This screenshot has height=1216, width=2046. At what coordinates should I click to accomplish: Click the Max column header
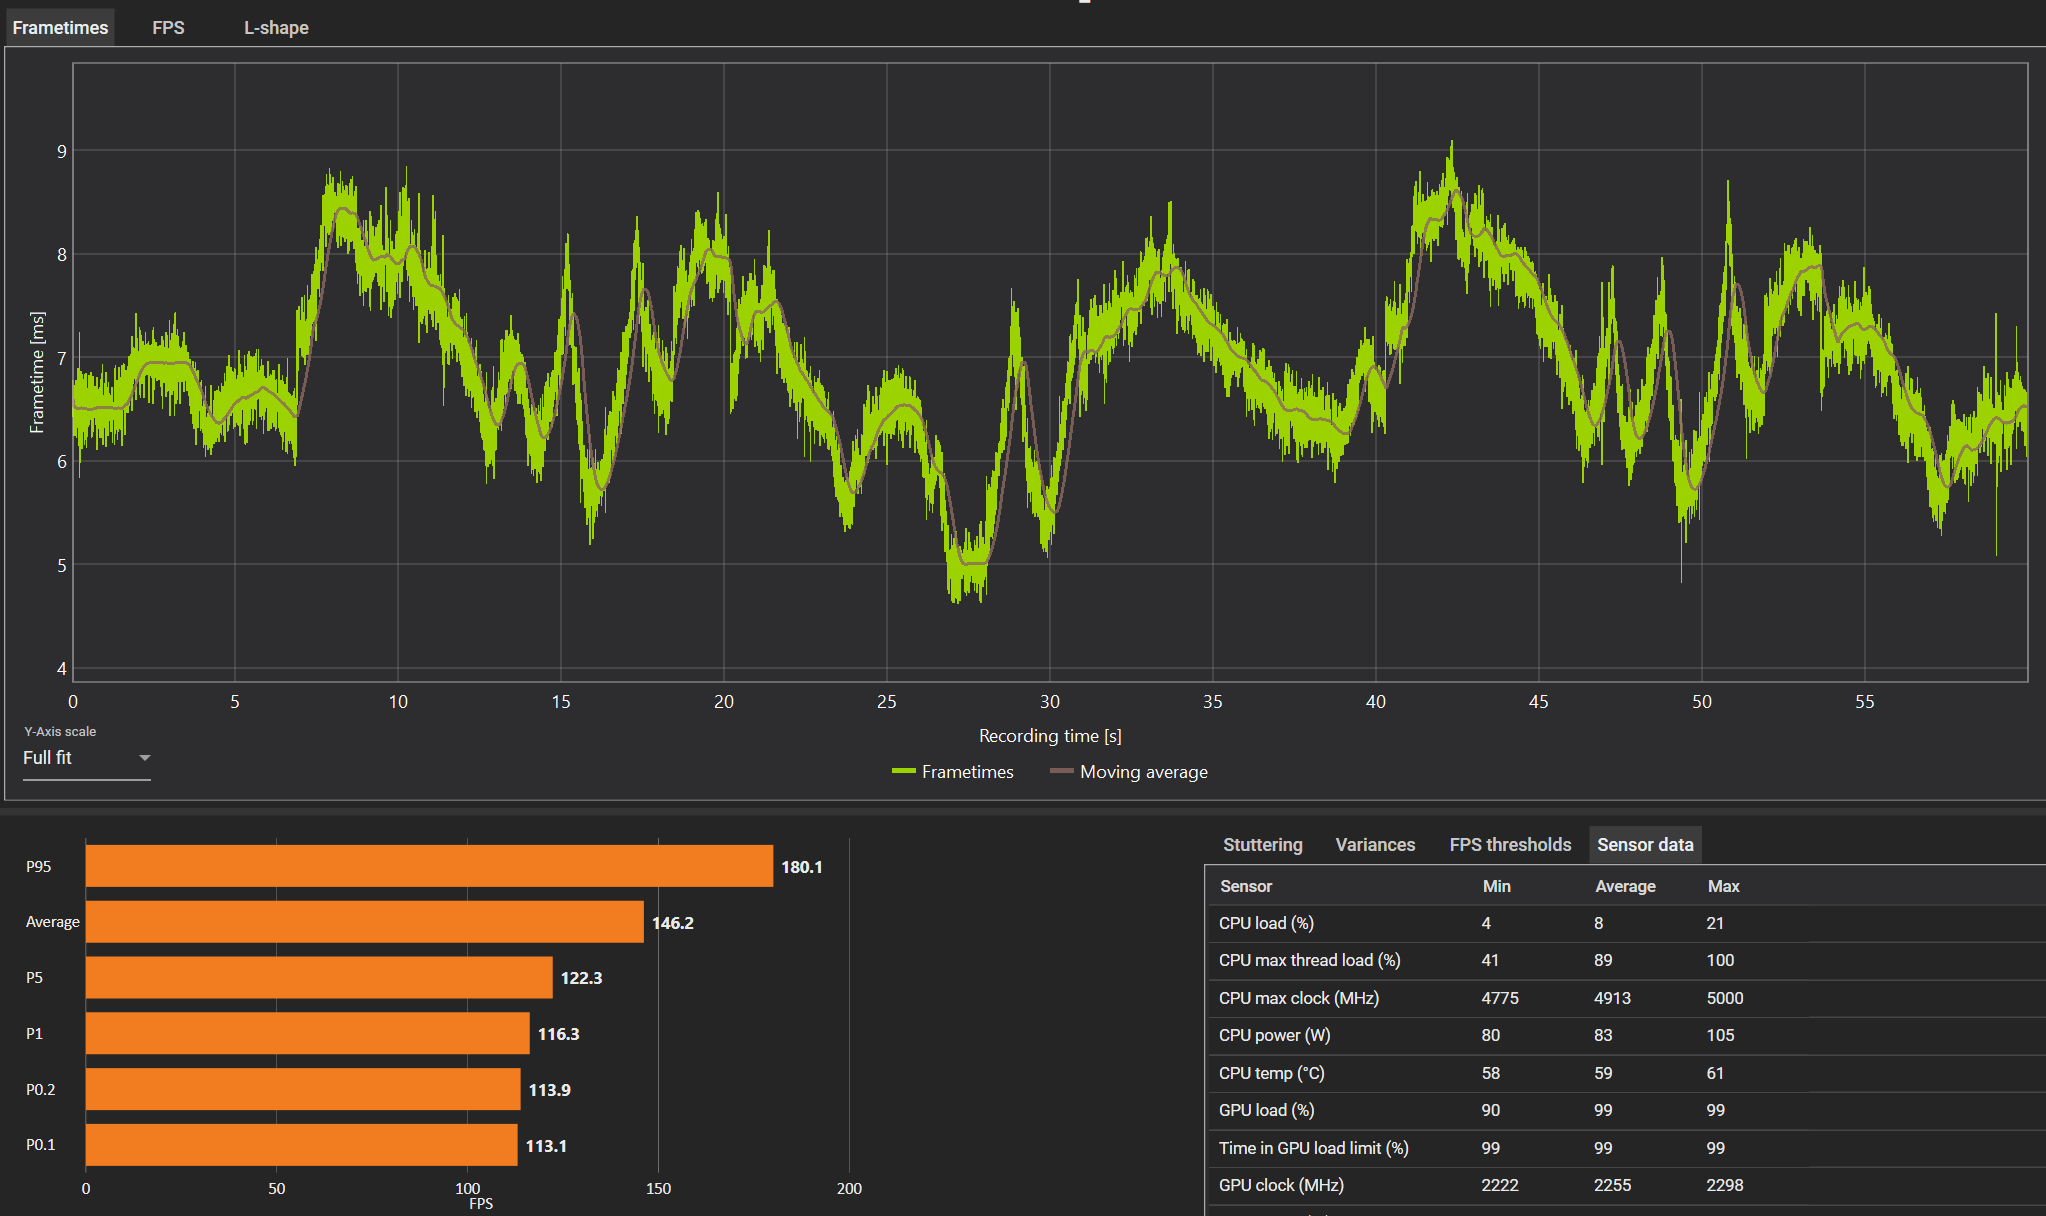point(1723,886)
